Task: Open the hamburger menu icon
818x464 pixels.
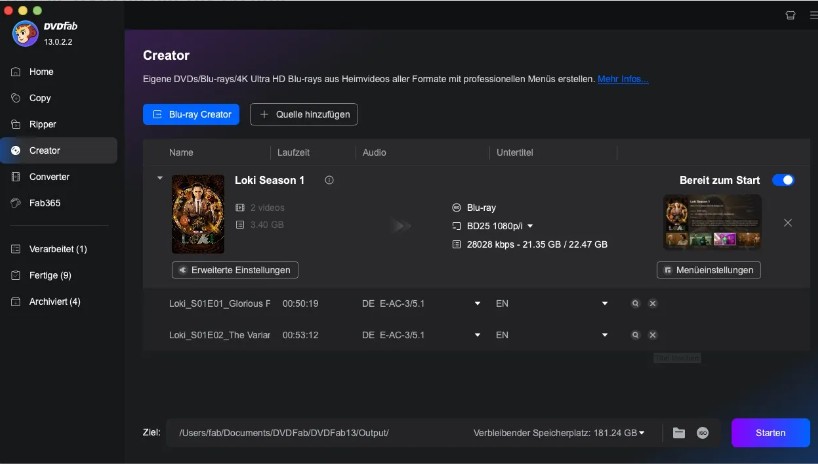Action: [x=813, y=15]
